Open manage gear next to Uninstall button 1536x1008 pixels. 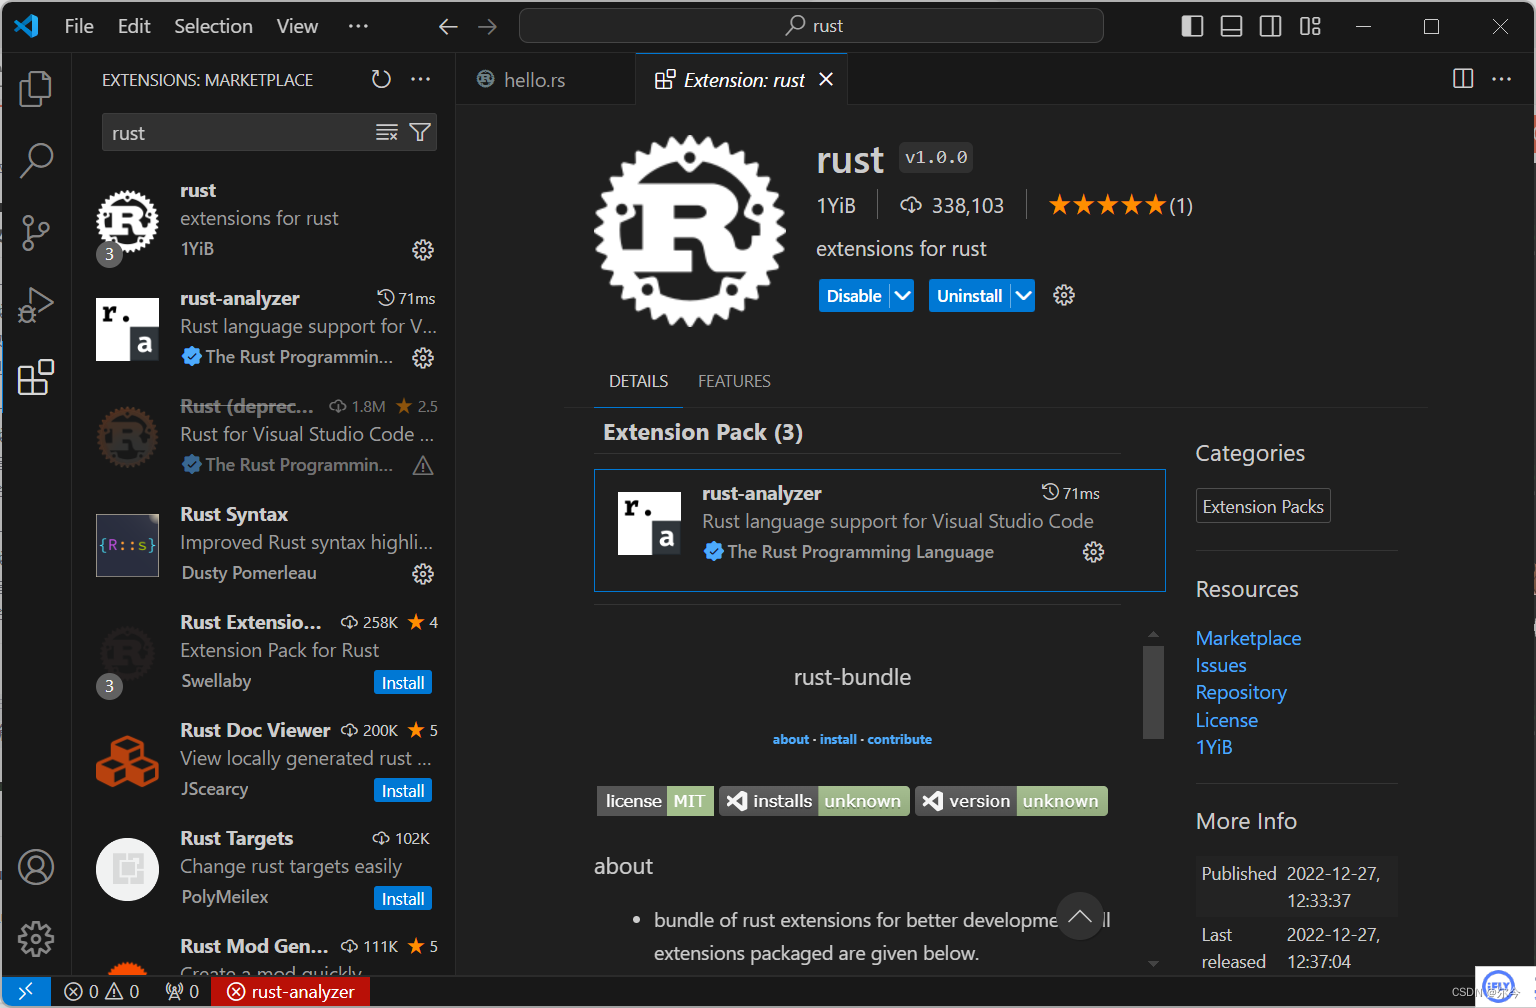point(1064,295)
